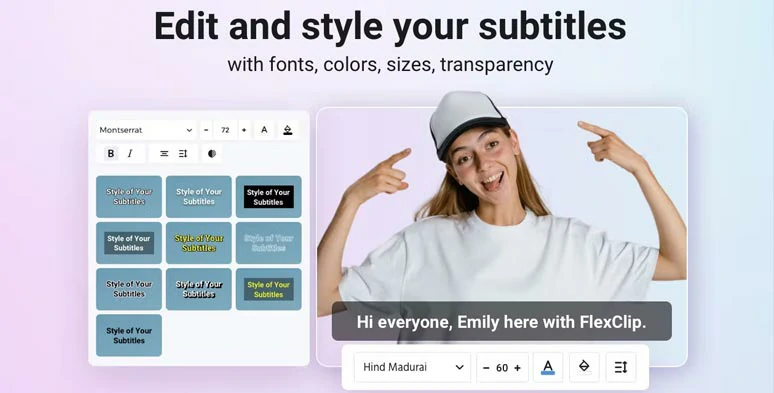Choose plain black bold subtitle style
The image size is (774, 393).
pyautogui.click(x=129, y=335)
